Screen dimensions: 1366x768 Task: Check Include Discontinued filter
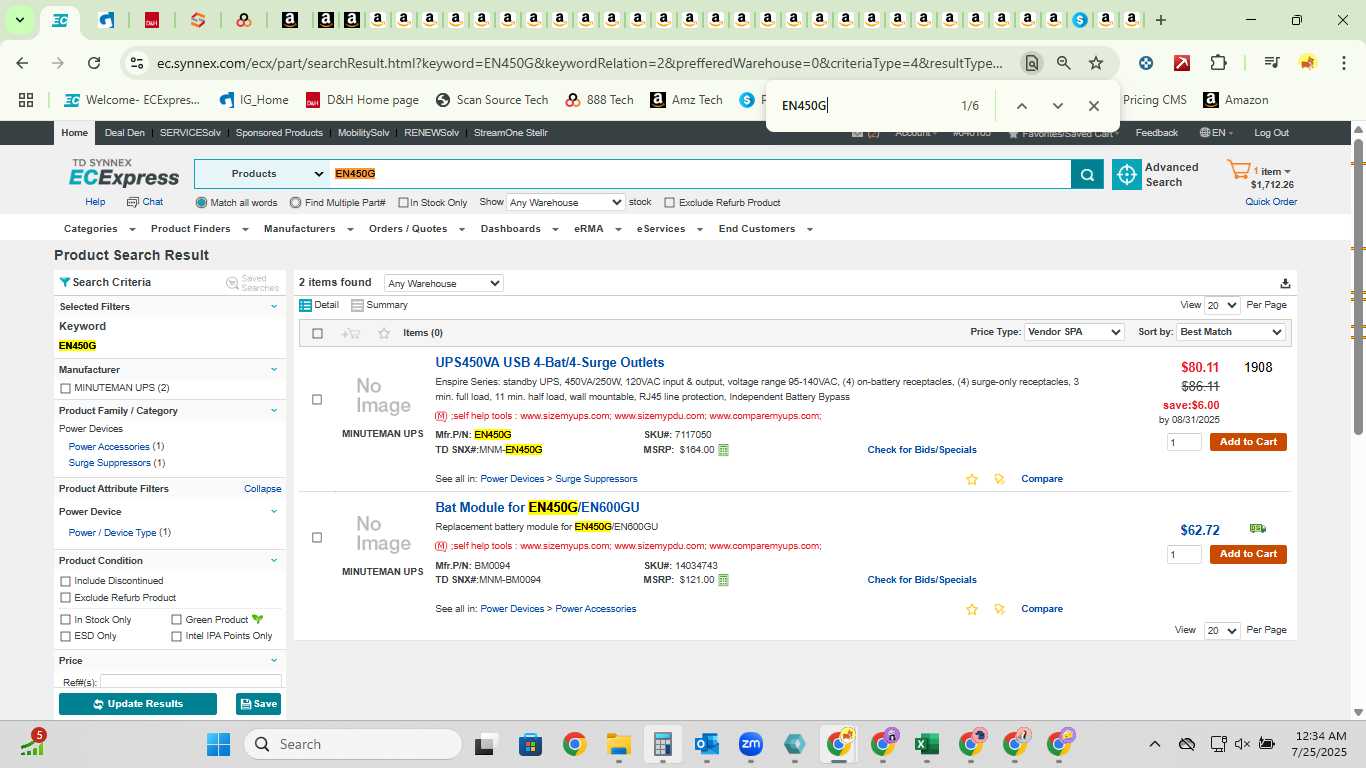[66, 581]
